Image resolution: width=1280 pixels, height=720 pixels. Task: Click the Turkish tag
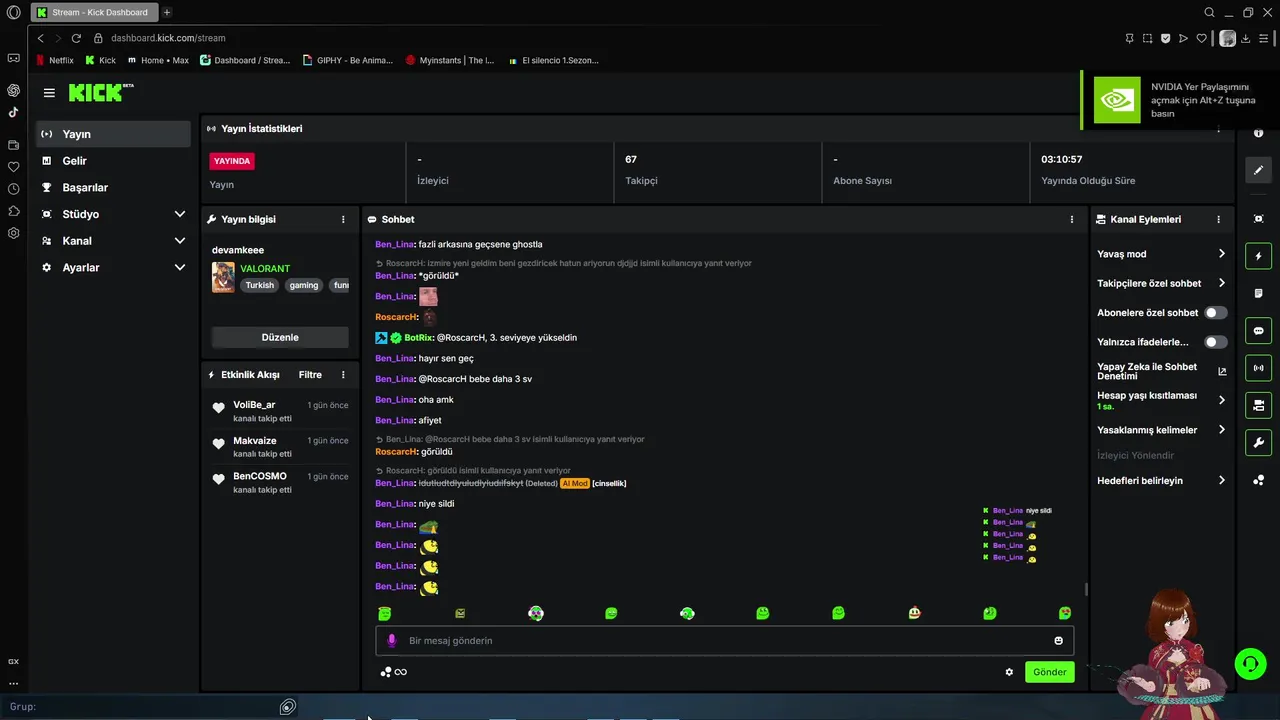click(x=260, y=285)
